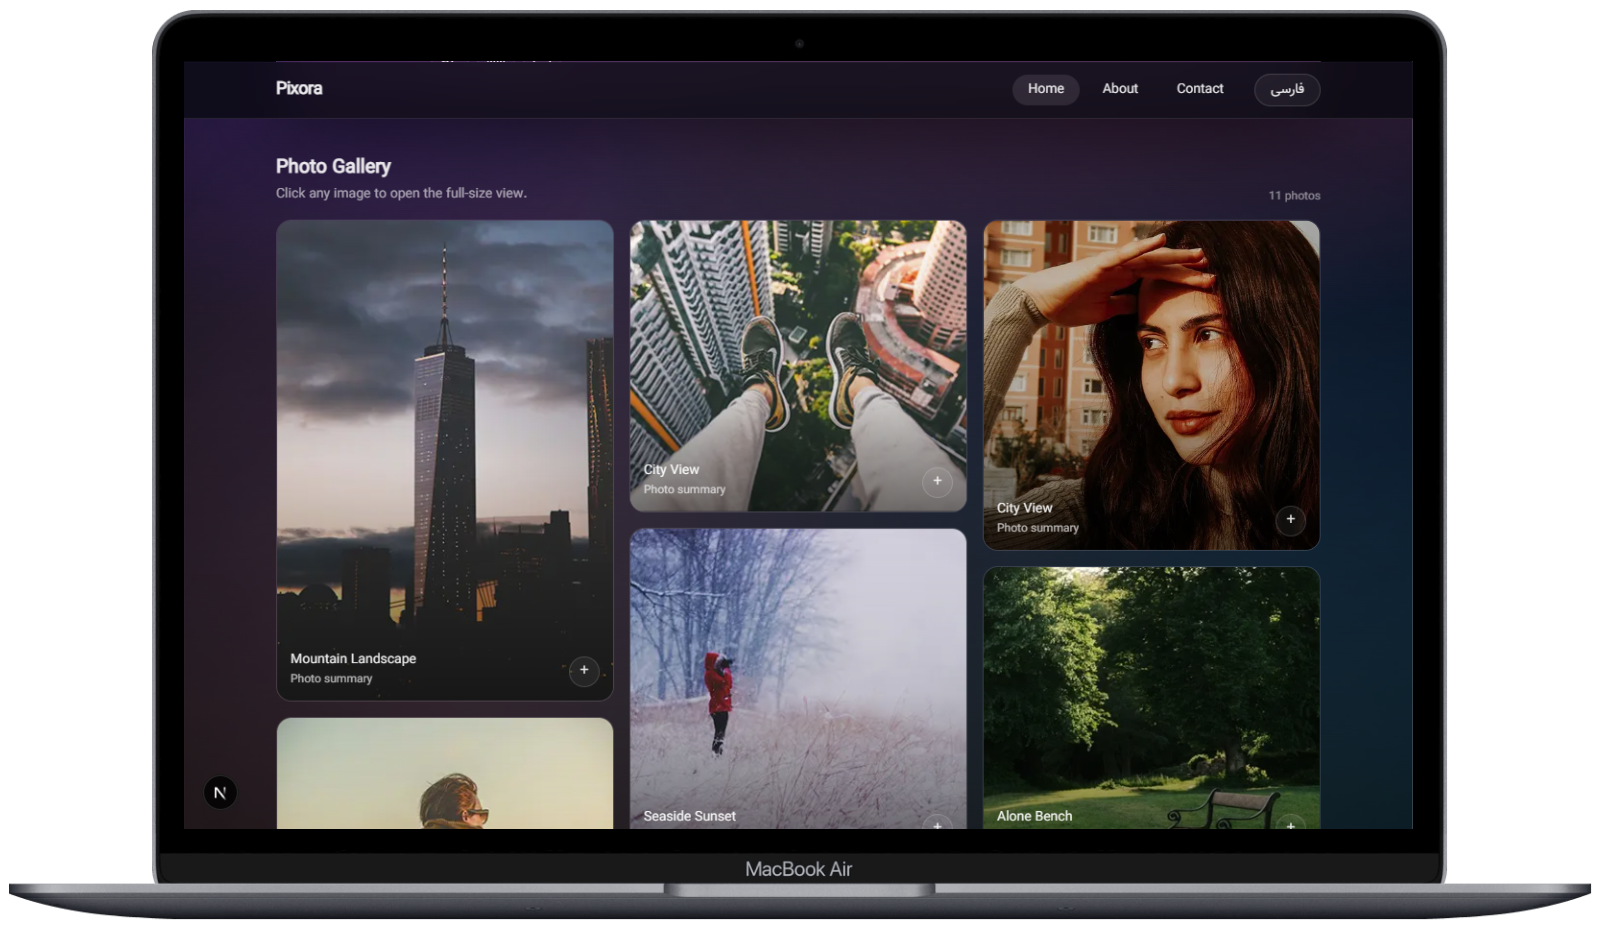Click the Pixora logo

tap(299, 88)
